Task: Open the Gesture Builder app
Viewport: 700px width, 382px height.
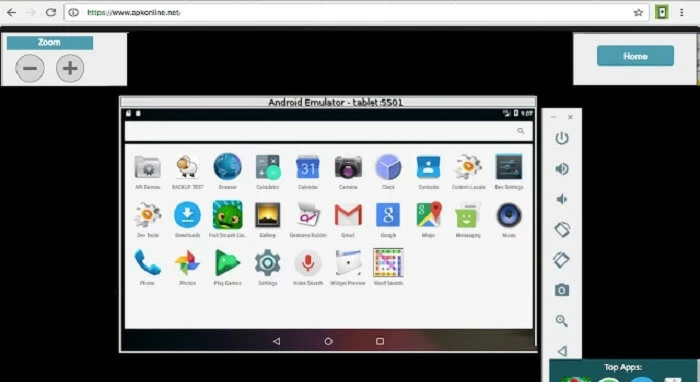Action: coord(308,215)
